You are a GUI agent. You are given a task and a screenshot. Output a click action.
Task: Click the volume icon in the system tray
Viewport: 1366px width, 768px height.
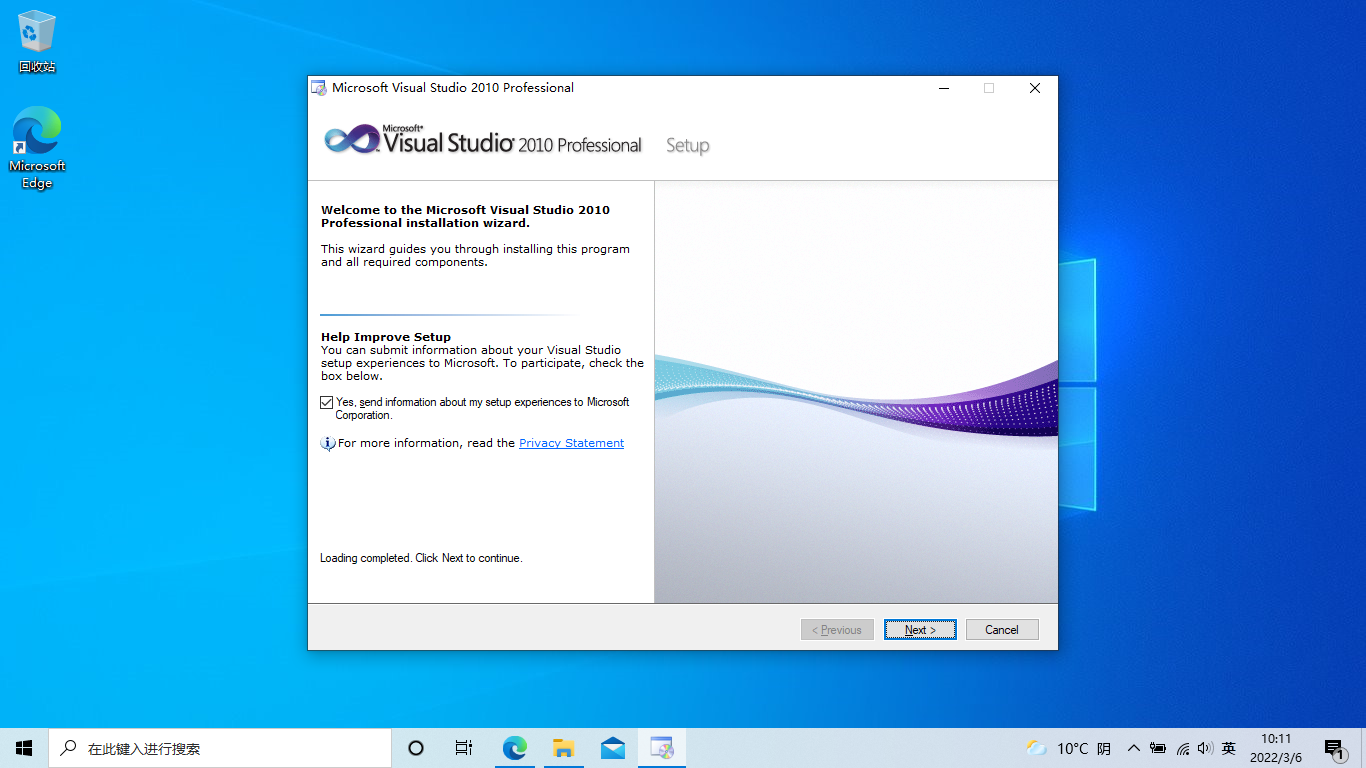click(x=1204, y=747)
